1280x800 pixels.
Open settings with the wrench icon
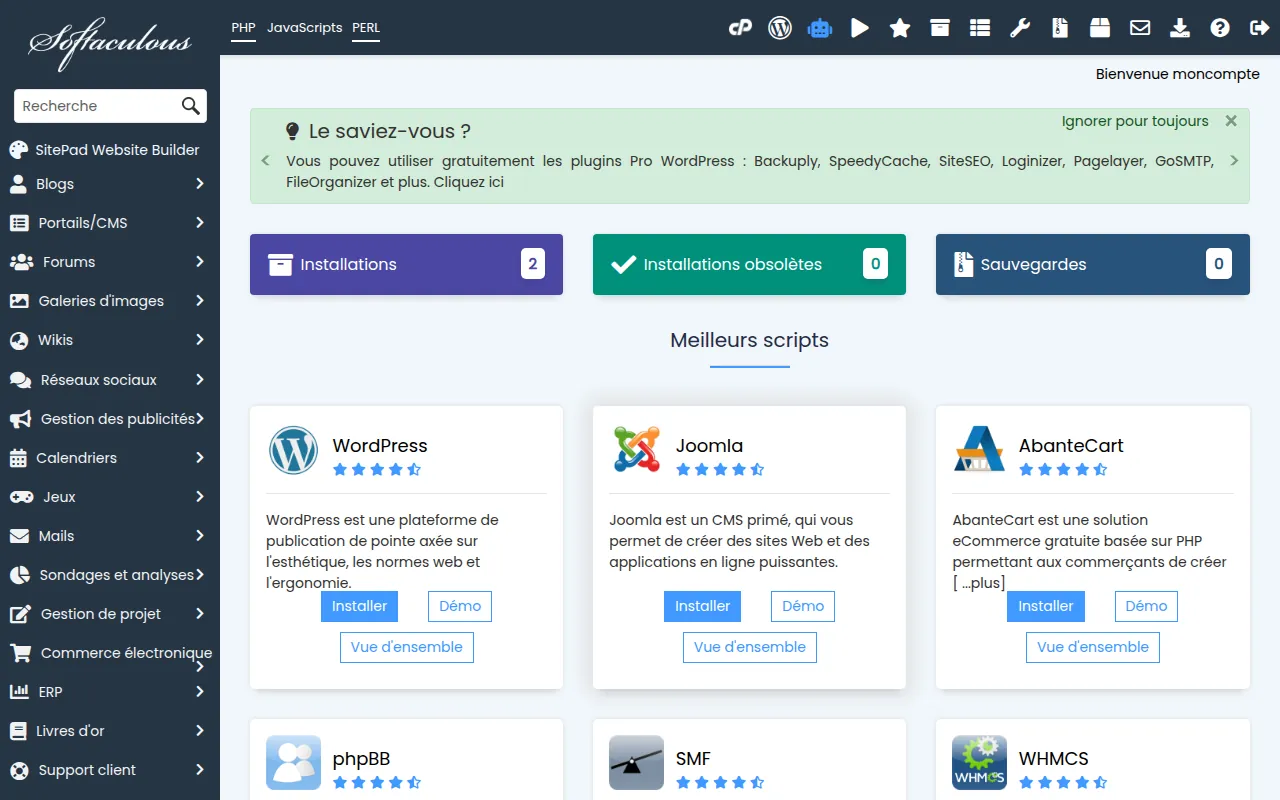tap(1020, 28)
